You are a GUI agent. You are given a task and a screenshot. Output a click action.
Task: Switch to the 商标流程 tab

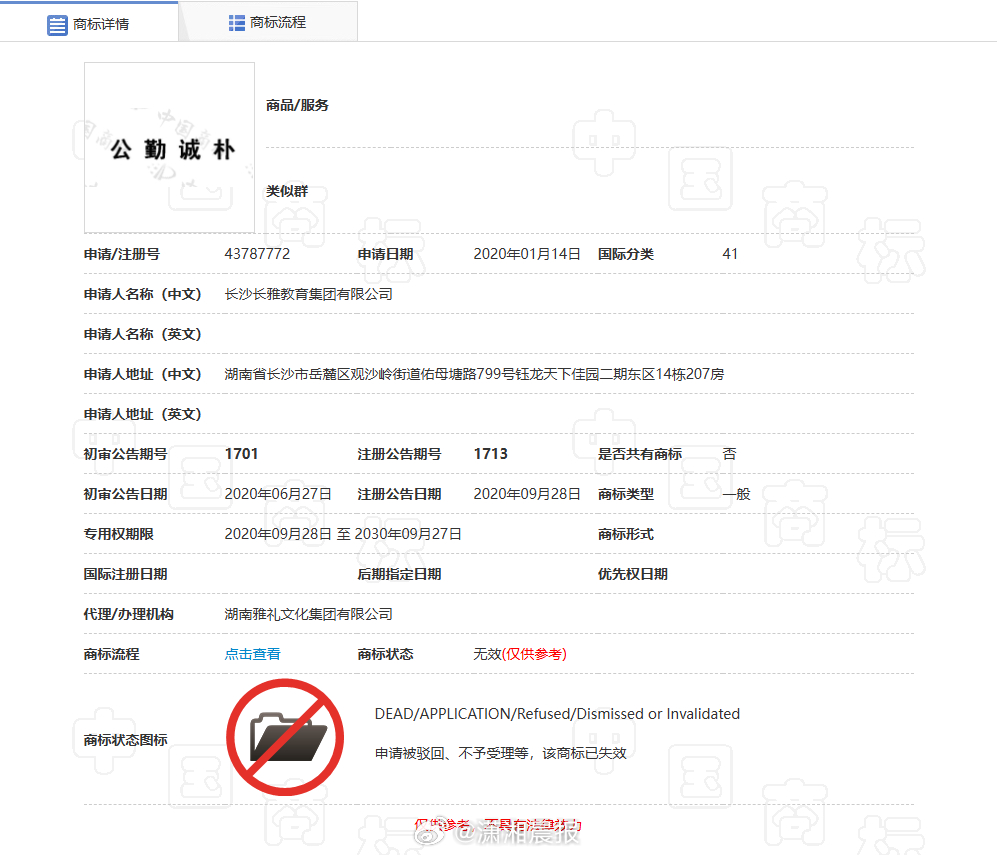[x=268, y=22]
